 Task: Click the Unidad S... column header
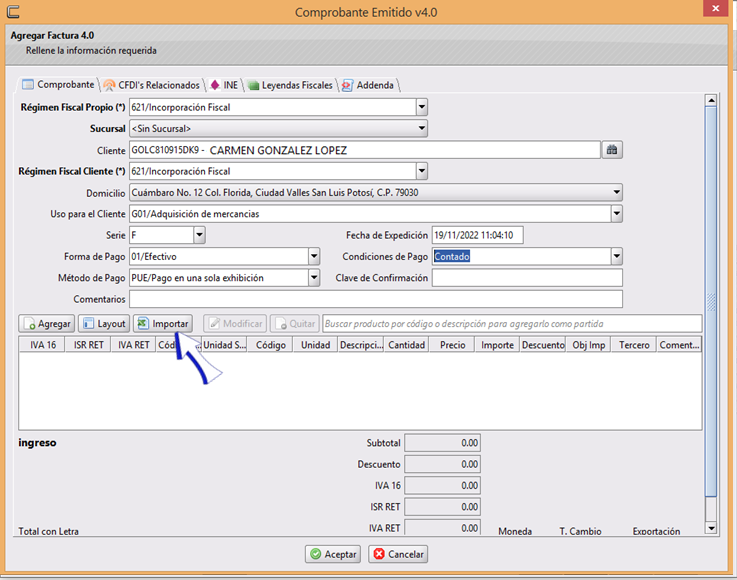pyautogui.click(x=224, y=345)
